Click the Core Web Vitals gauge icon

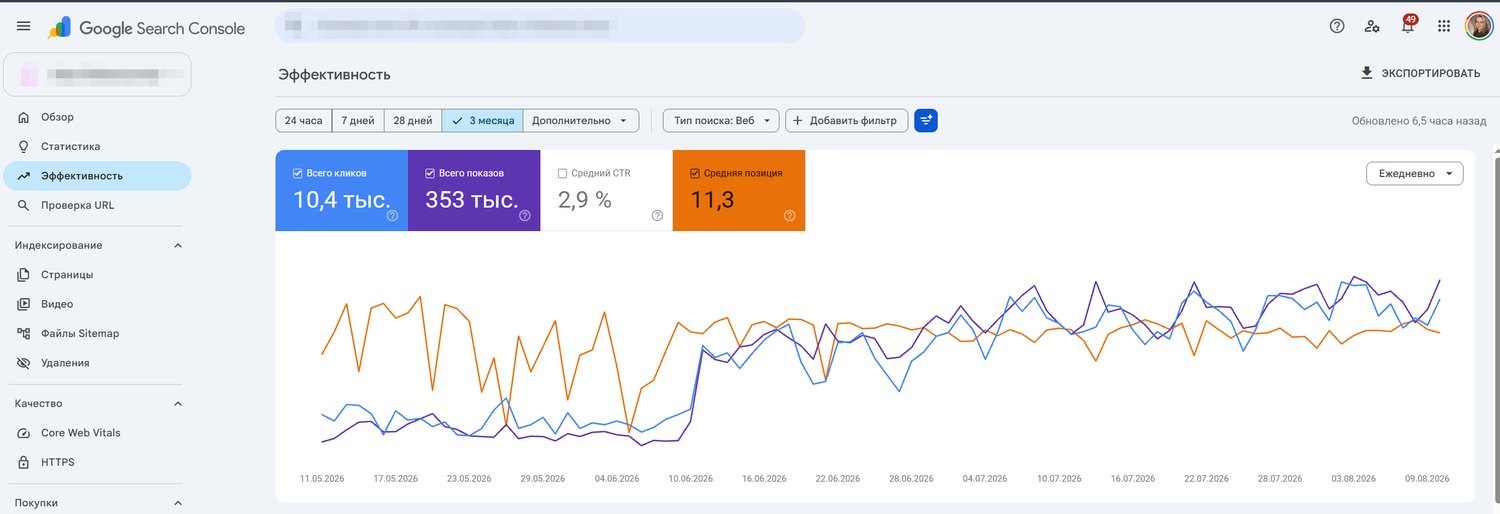[24, 433]
